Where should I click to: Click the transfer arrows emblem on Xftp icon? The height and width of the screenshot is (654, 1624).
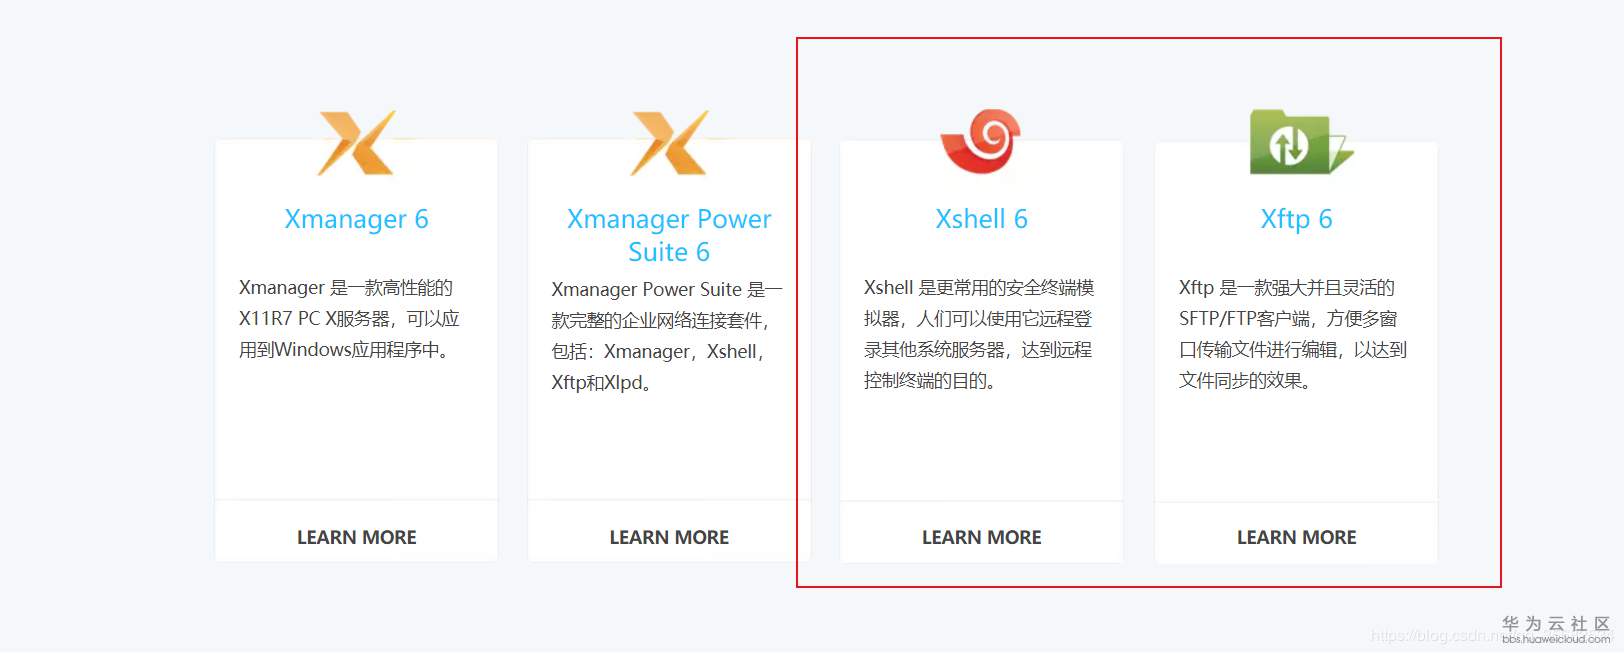pos(1288,146)
